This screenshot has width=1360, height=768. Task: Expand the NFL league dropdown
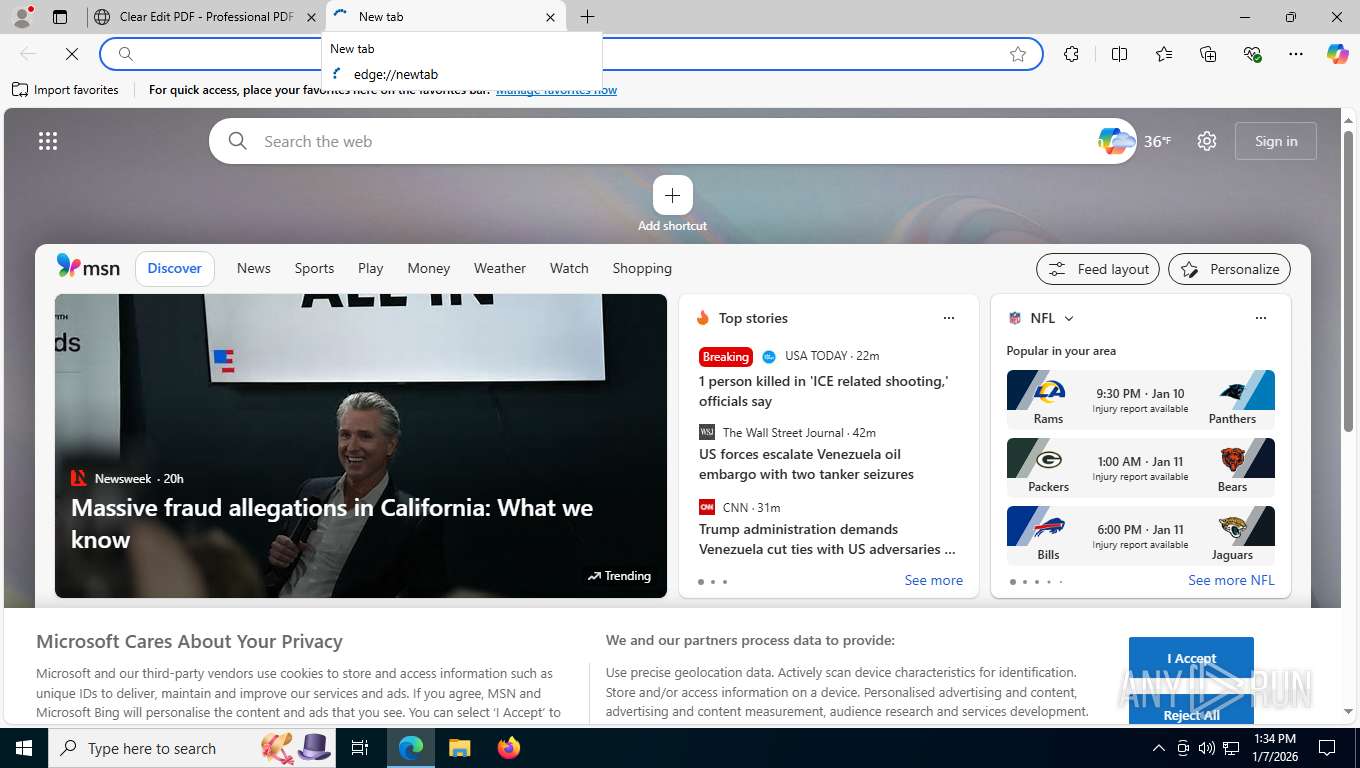pos(1069,318)
